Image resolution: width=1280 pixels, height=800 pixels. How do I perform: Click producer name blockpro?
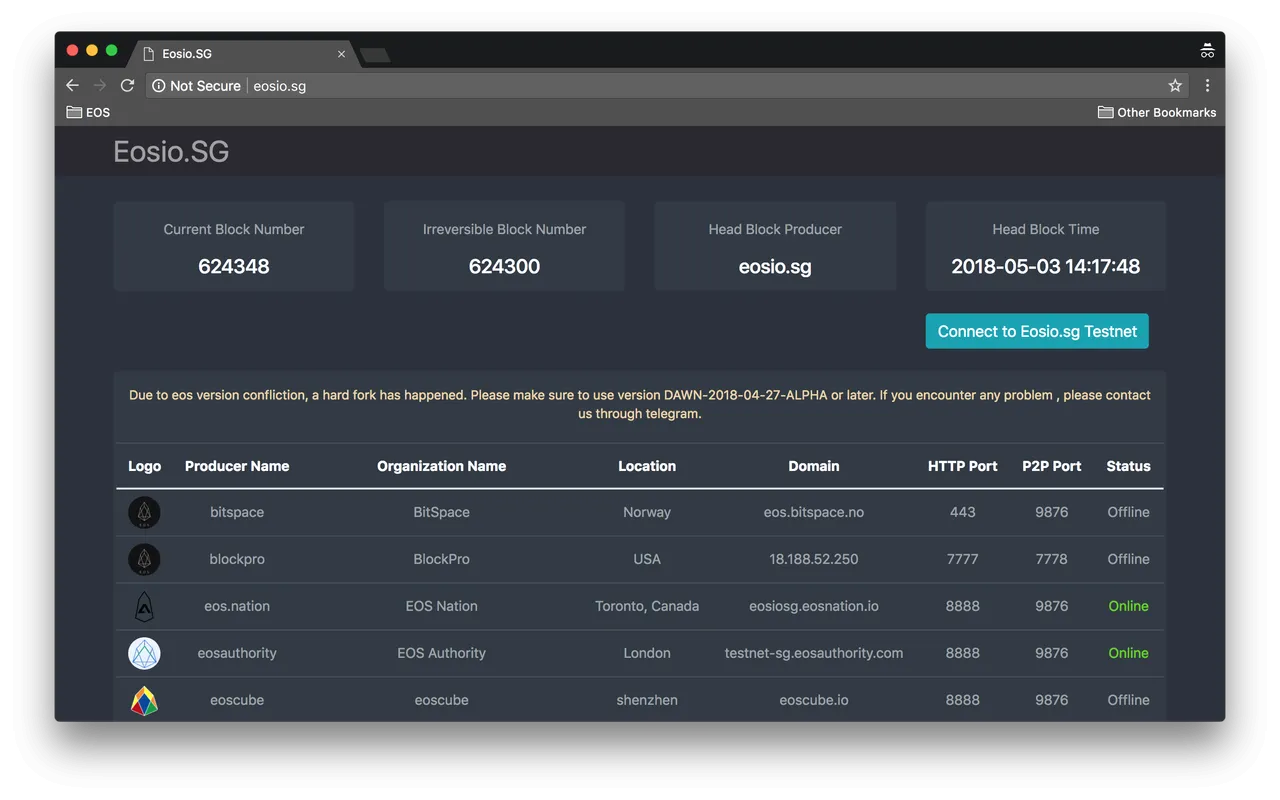(x=237, y=559)
